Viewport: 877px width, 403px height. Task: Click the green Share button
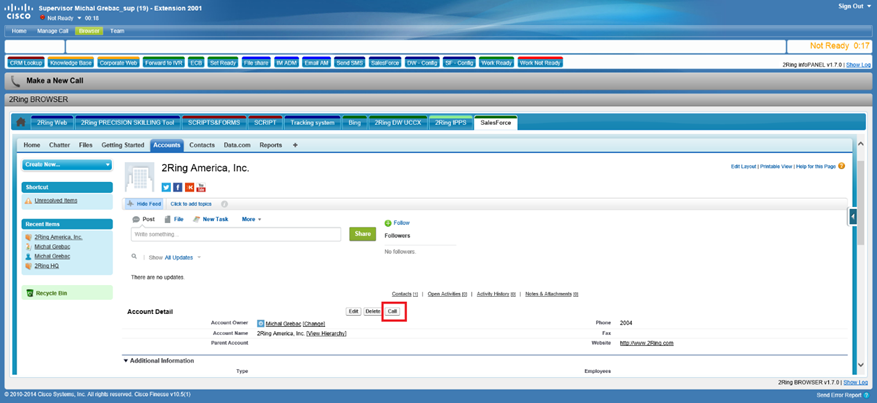[x=362, y=234]
